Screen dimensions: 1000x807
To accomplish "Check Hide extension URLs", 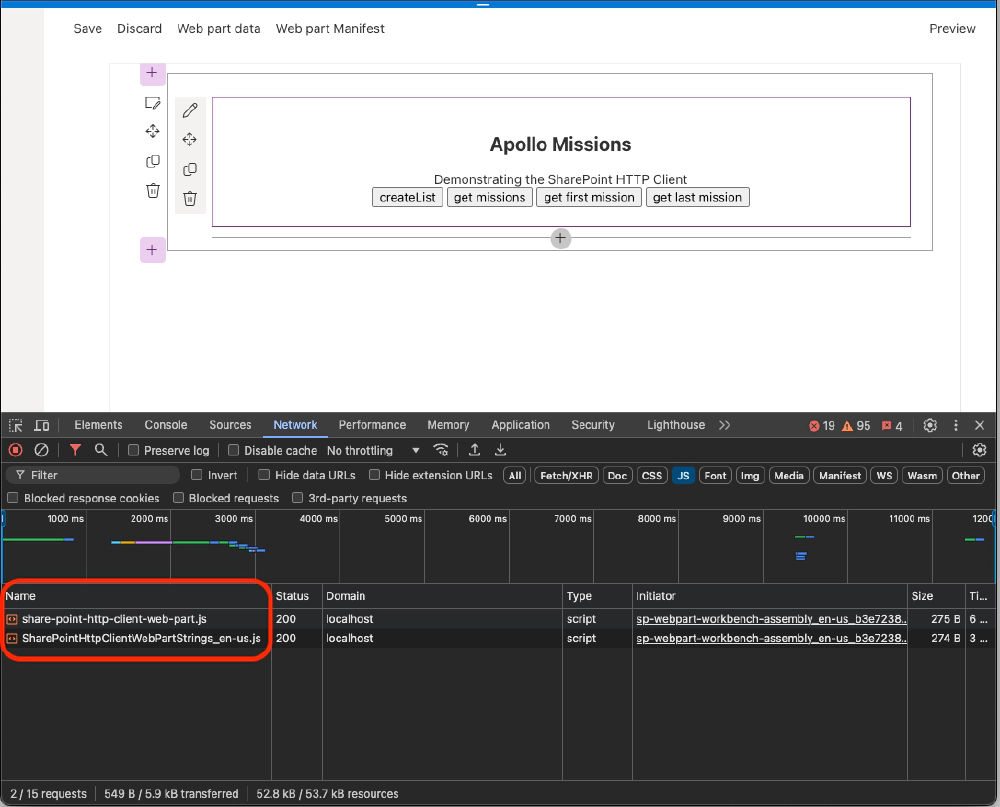I will click(x=374, y=475).
